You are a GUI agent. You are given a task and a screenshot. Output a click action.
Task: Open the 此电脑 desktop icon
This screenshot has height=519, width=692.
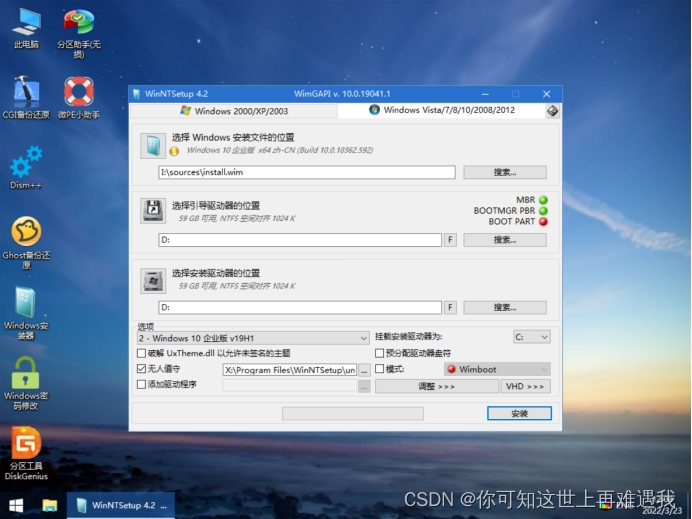[x=26, y=28]
